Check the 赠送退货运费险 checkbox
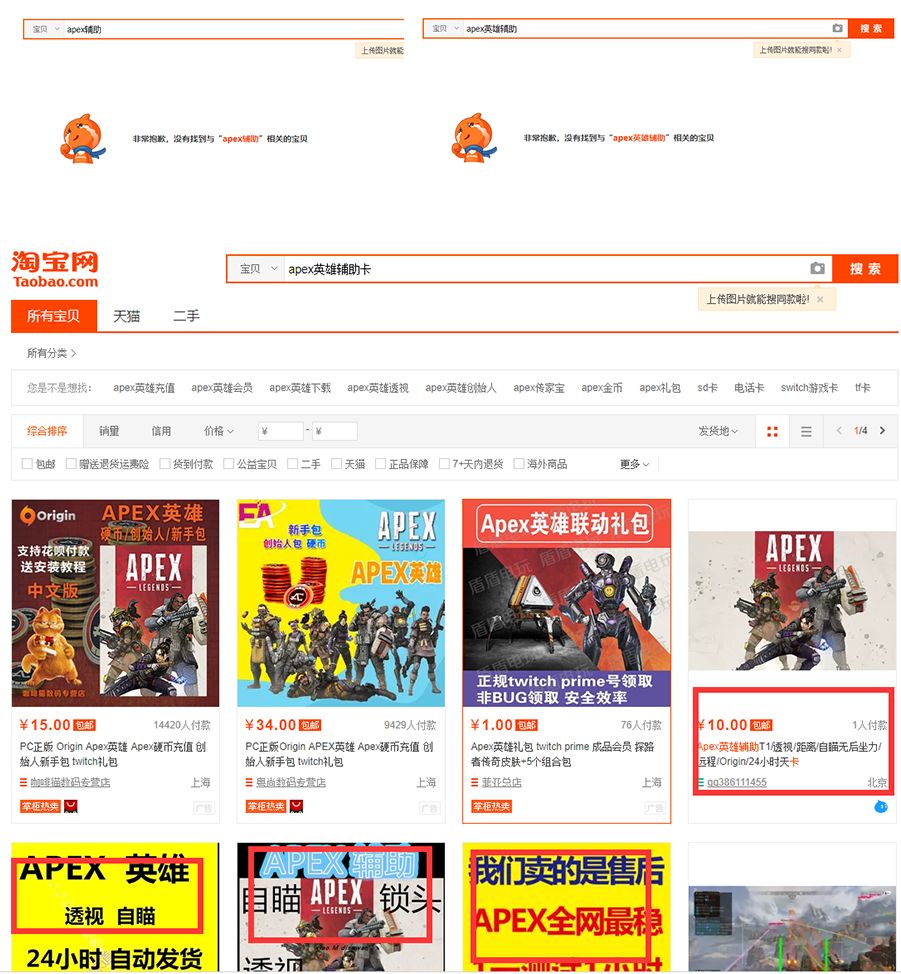 coord(71,463)
